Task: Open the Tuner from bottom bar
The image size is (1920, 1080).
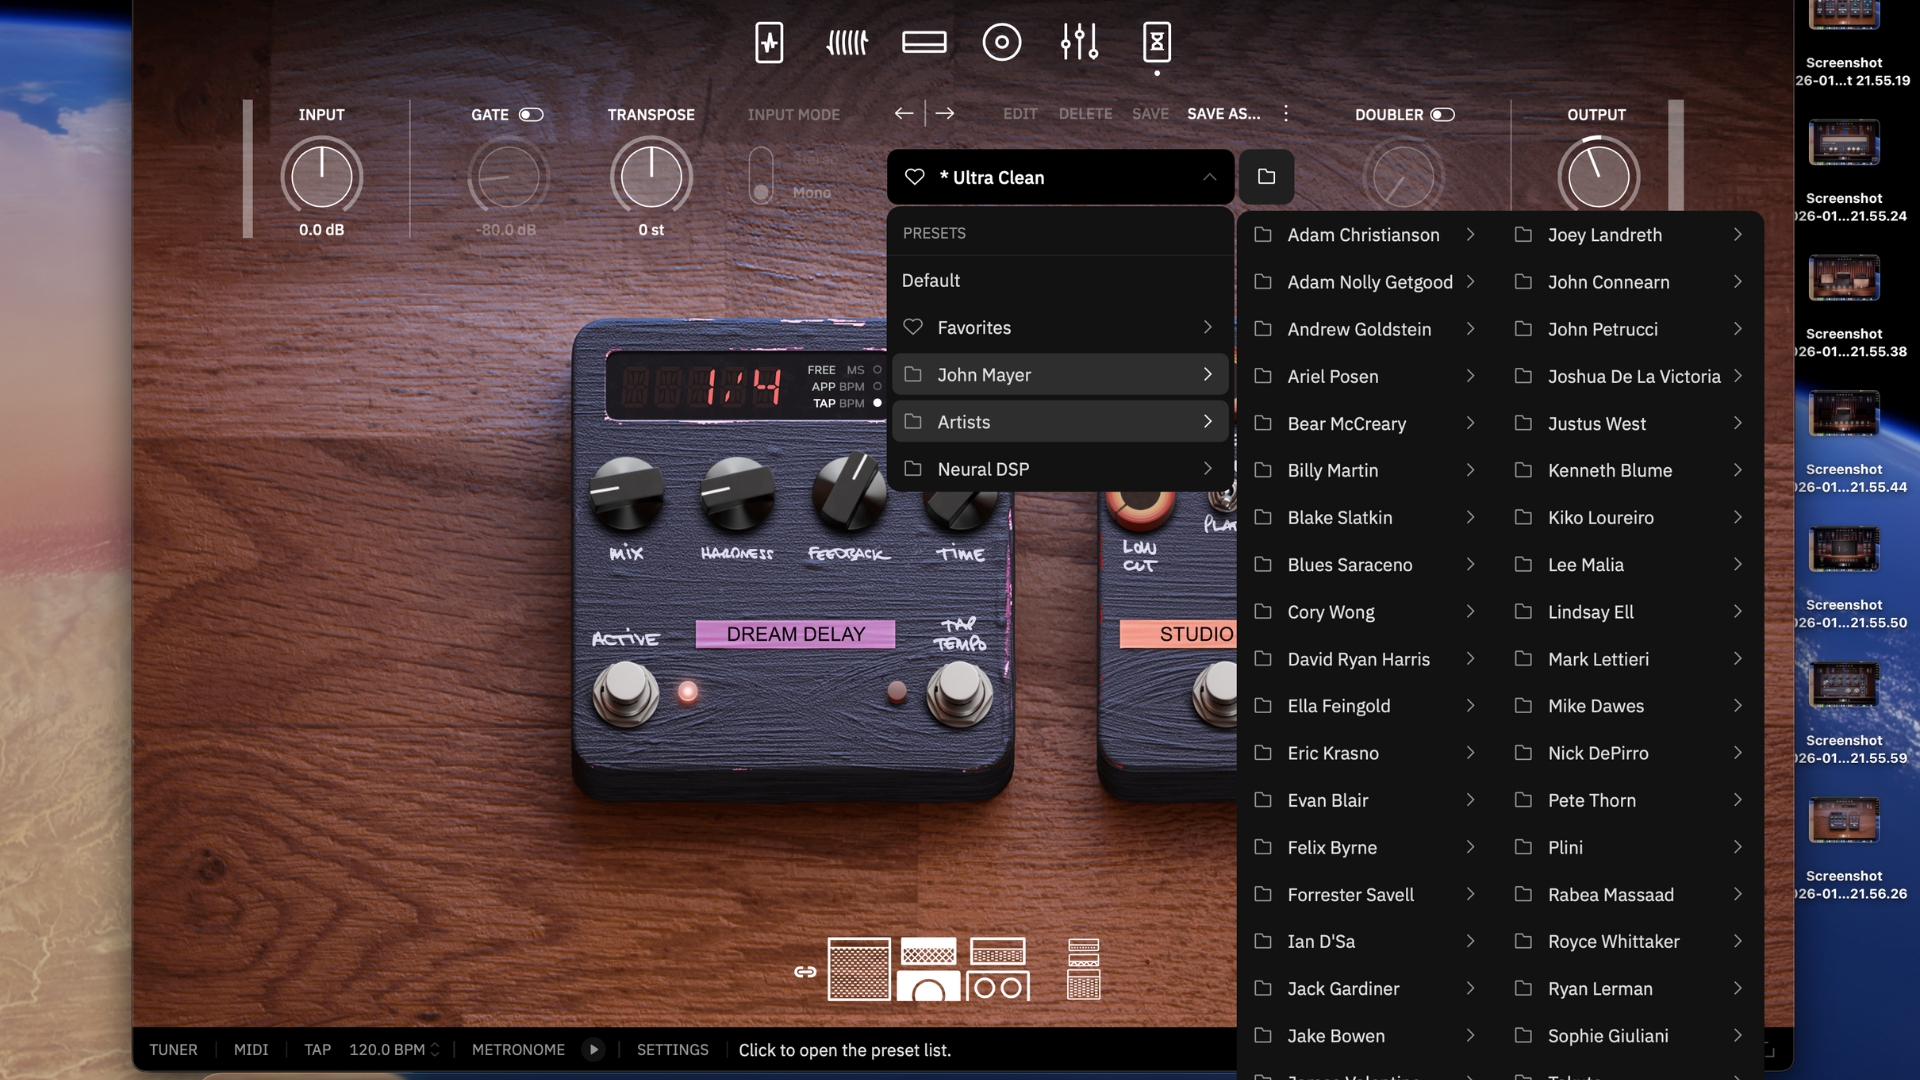Action: pyautogui.click(x=173, y=1050)
